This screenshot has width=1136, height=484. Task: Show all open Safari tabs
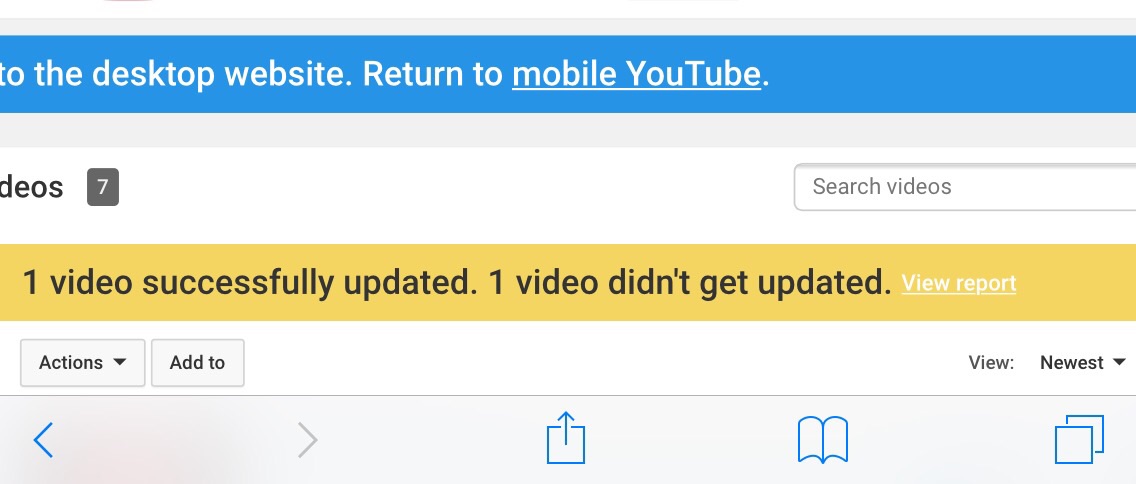[x=1079, y=439]
